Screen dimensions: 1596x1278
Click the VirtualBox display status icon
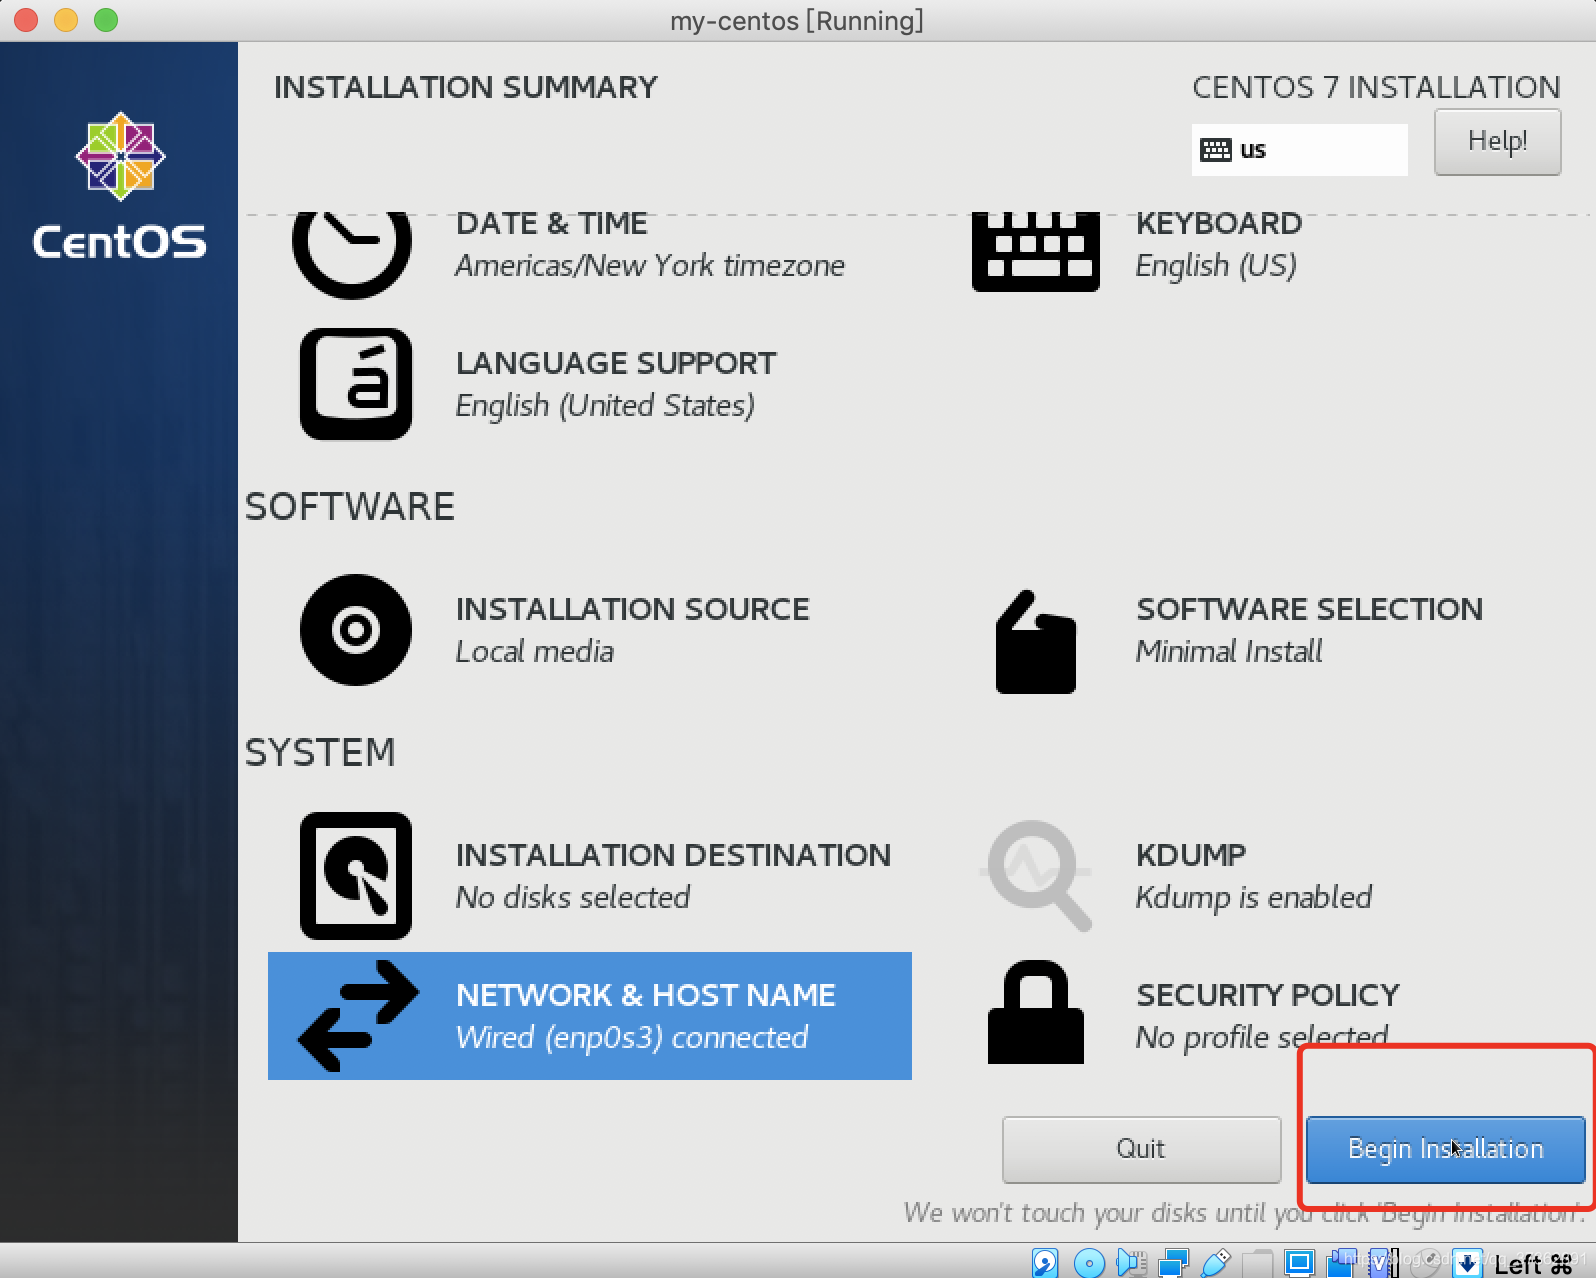pyautogui.click(x=1299, y=1263)
